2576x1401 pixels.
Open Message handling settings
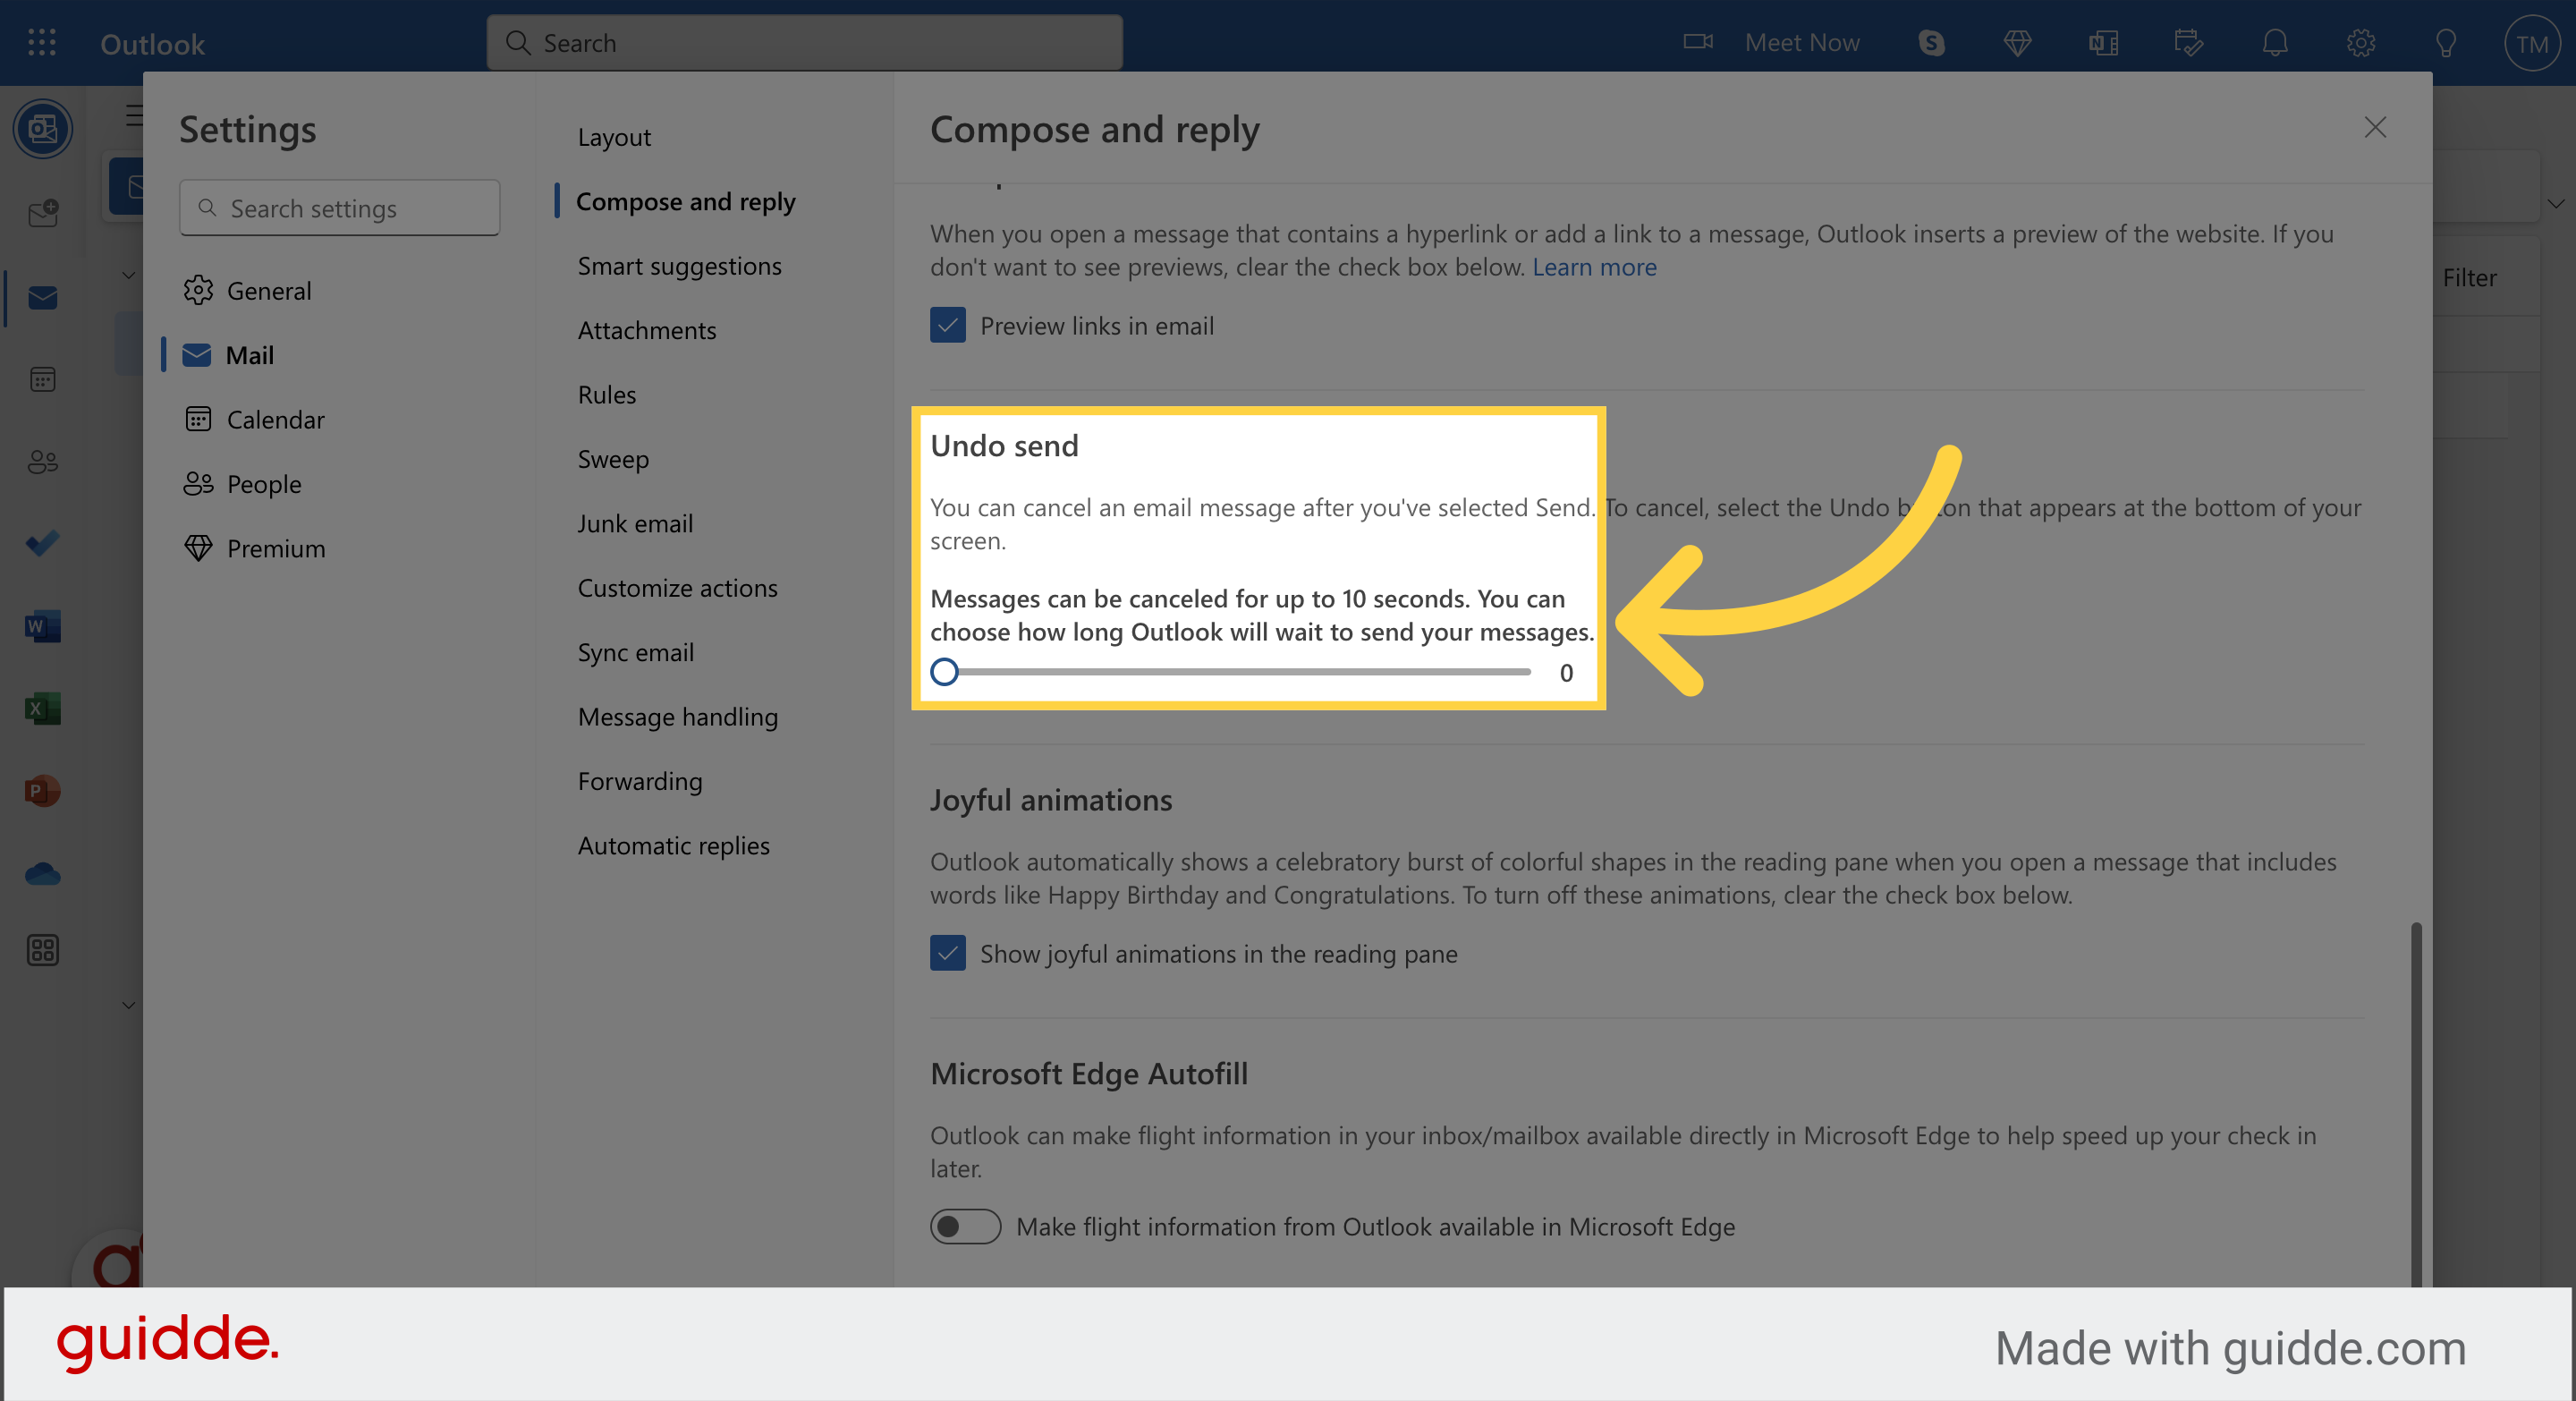(678, 716)
